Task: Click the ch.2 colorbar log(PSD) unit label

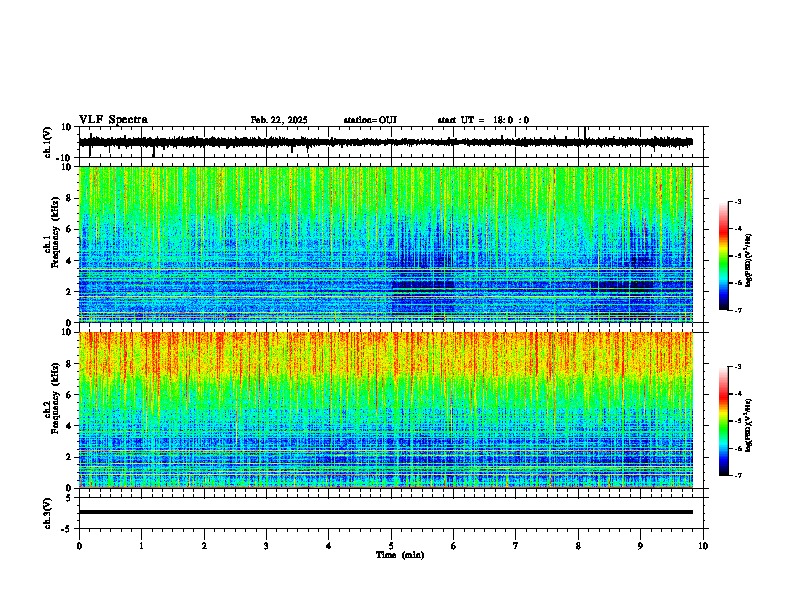Action: click(749, 426)
